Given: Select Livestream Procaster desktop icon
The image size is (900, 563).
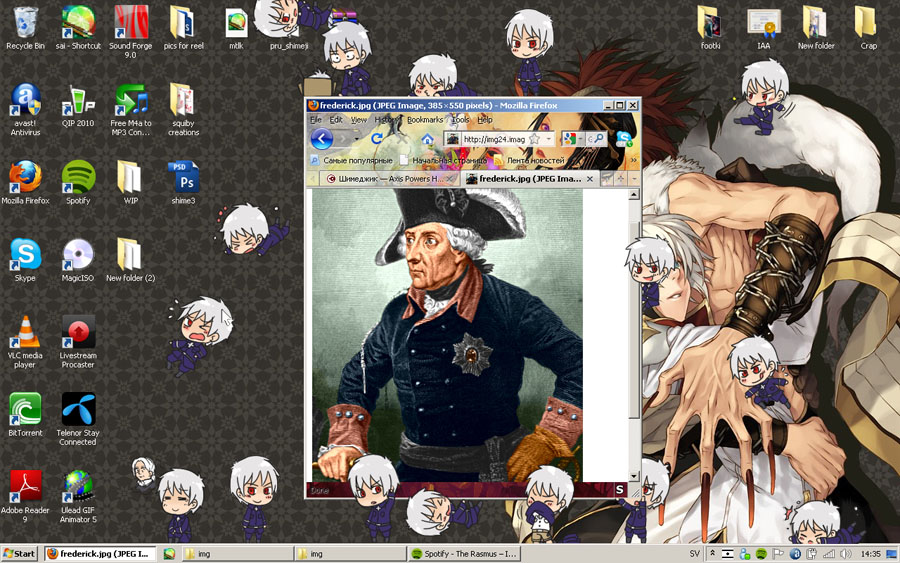Looking at the screenshot, I should [x=78, y=341].
